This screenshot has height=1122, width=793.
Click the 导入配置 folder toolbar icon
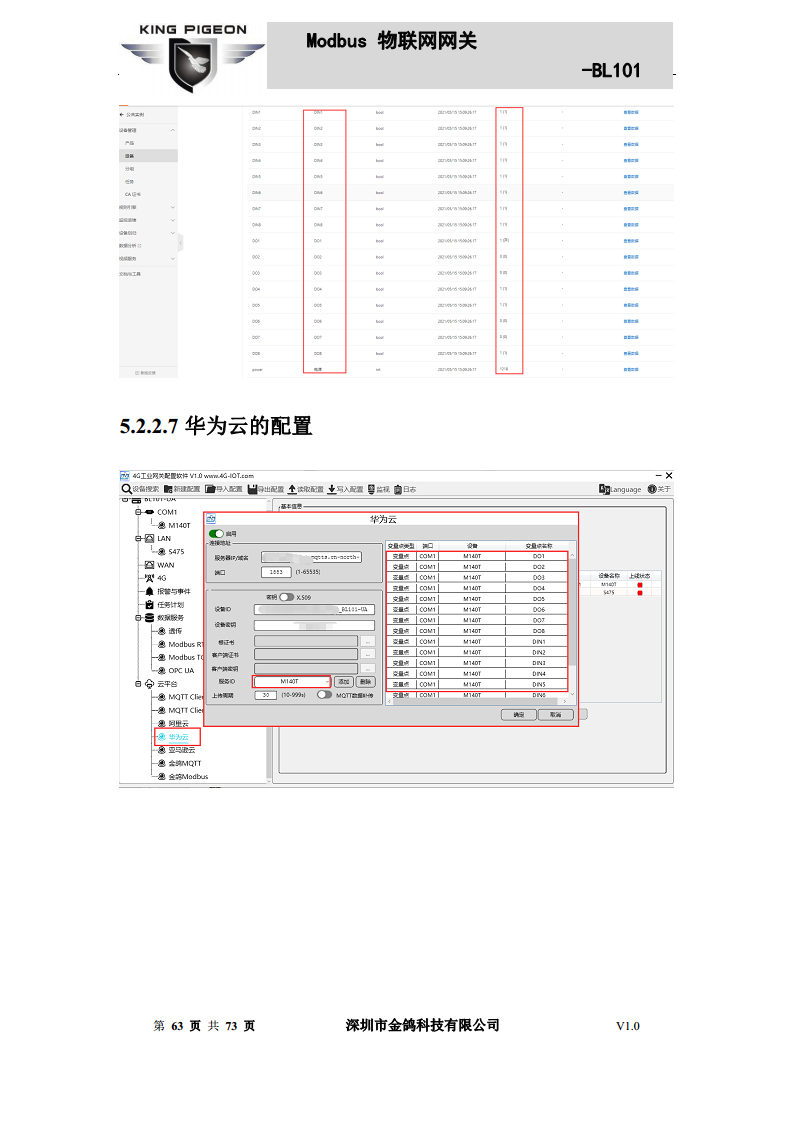pos(210,489)
